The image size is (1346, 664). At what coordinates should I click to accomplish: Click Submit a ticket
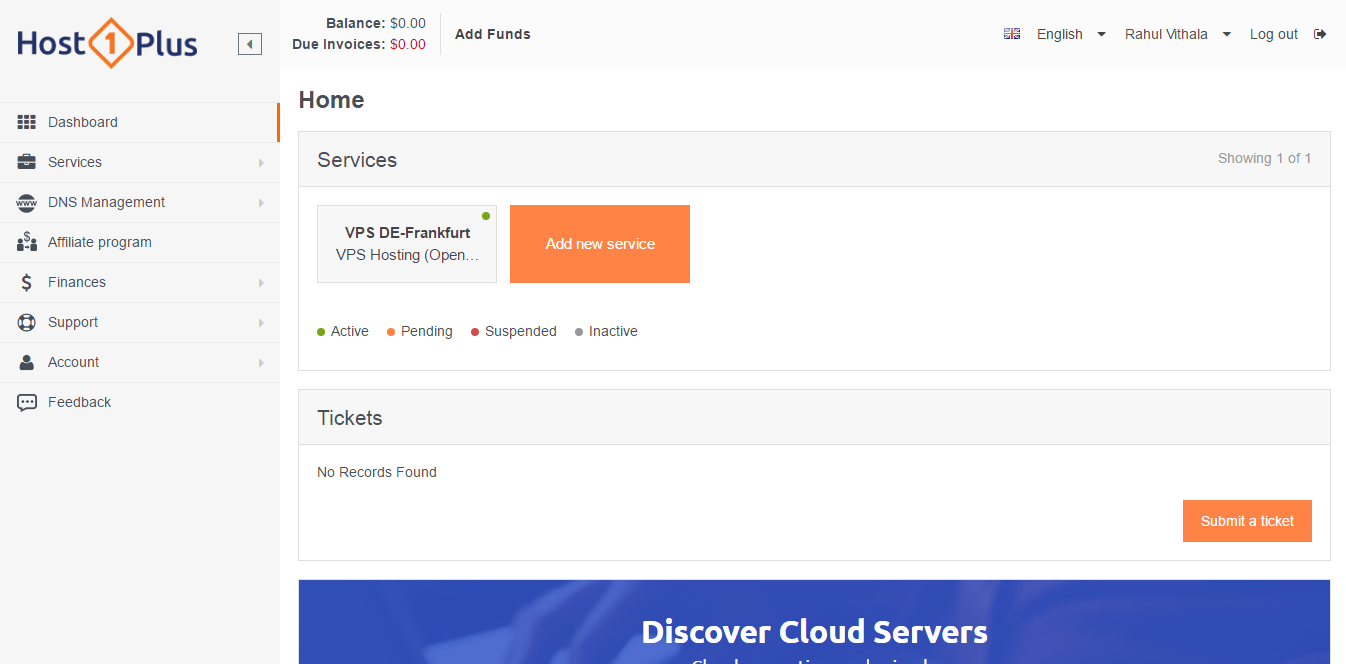point(1247,520)
